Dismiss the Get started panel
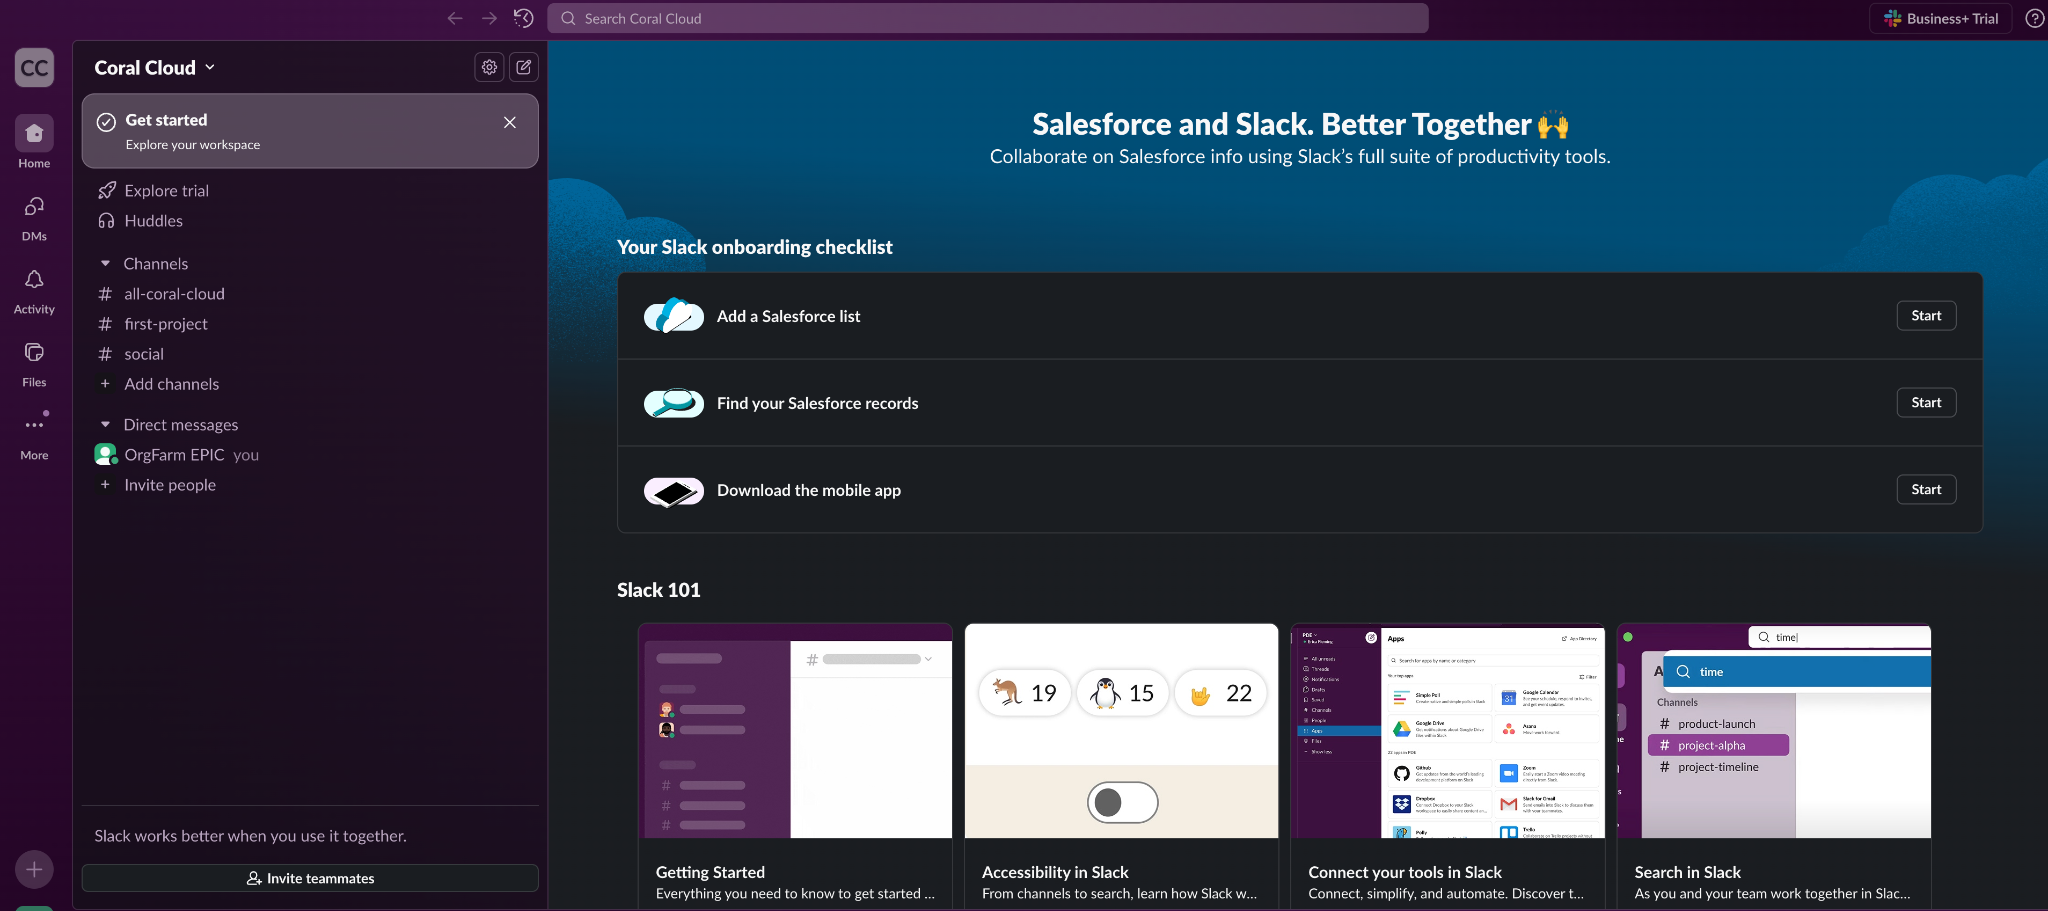Viewport: 2048px width, 911px height. pyautogui.click(x=510, y=122)
